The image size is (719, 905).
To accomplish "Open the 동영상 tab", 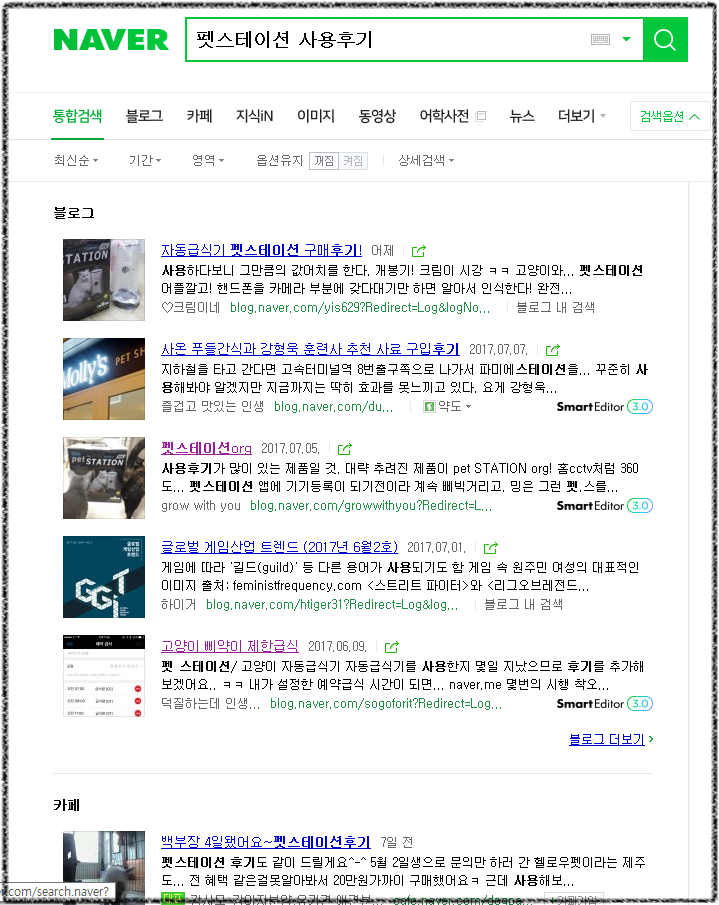I will [377, 116].
